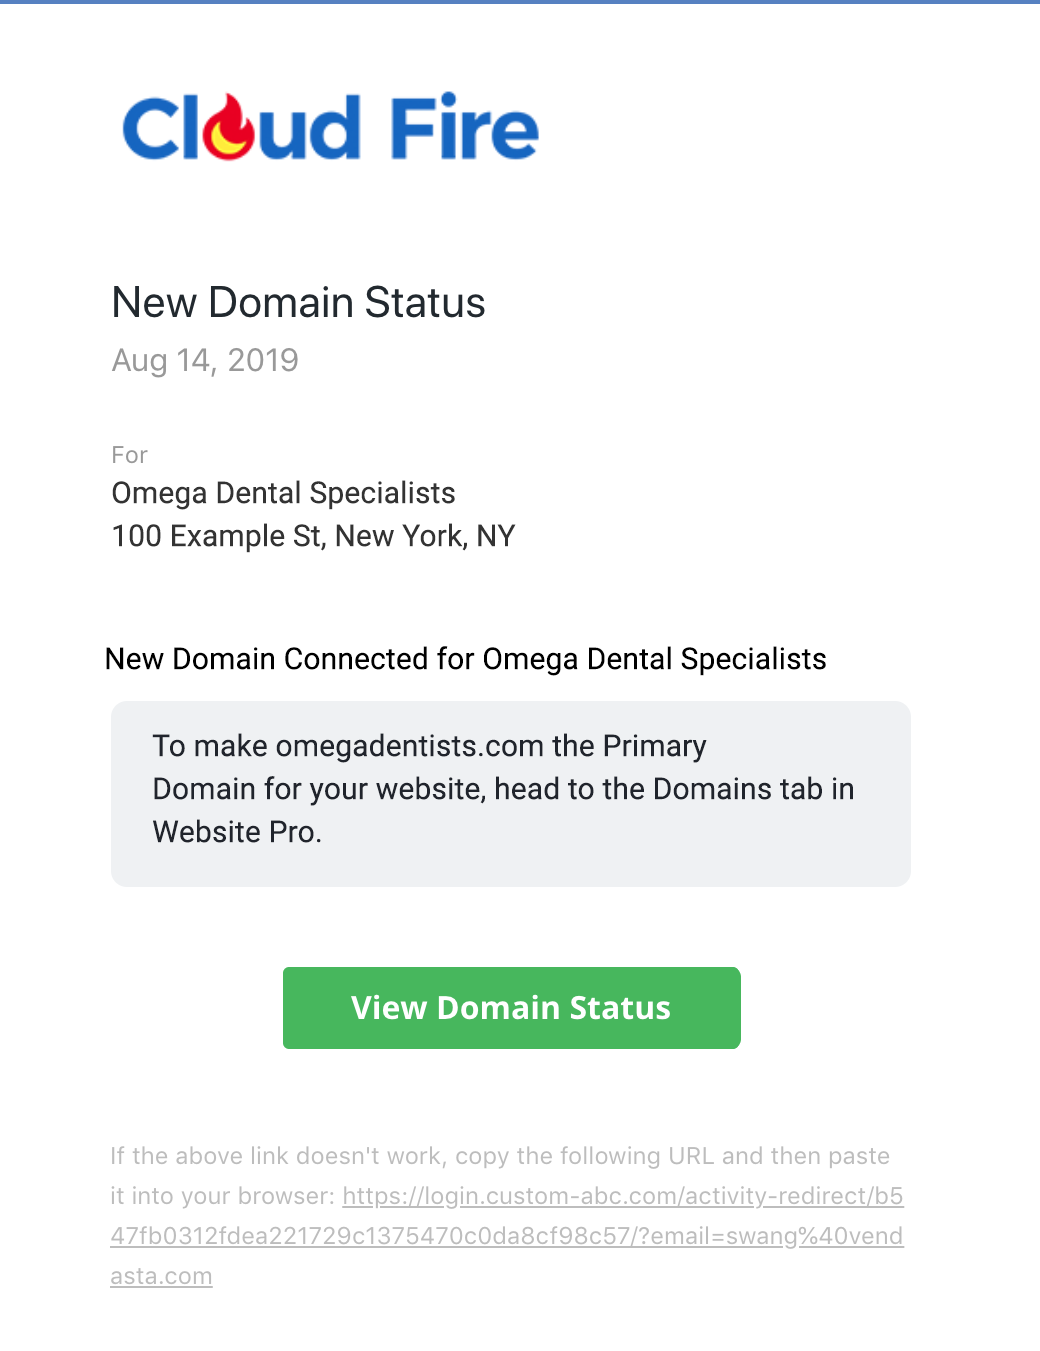Image resolution: width=1040 pixels, height=1351 pixels.
Task: Click the flame icon in the Cloud Fire logo
Action: pos(232,126)
